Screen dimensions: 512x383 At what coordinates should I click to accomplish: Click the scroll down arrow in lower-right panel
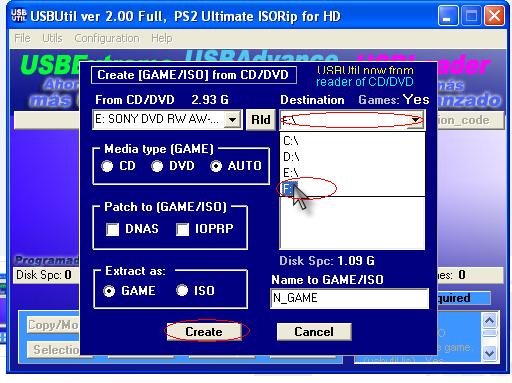[489, 353]
